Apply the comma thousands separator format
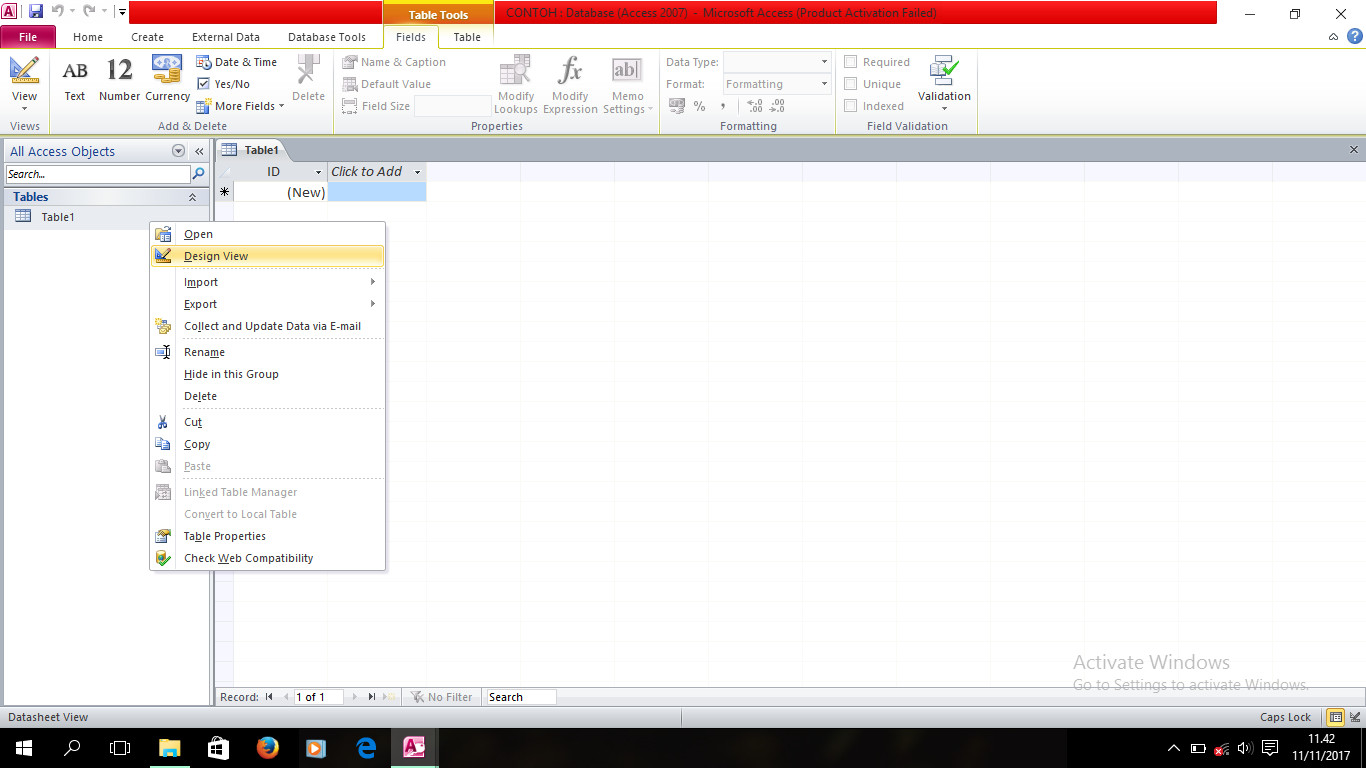1366x768 pixels. (722, 105)
